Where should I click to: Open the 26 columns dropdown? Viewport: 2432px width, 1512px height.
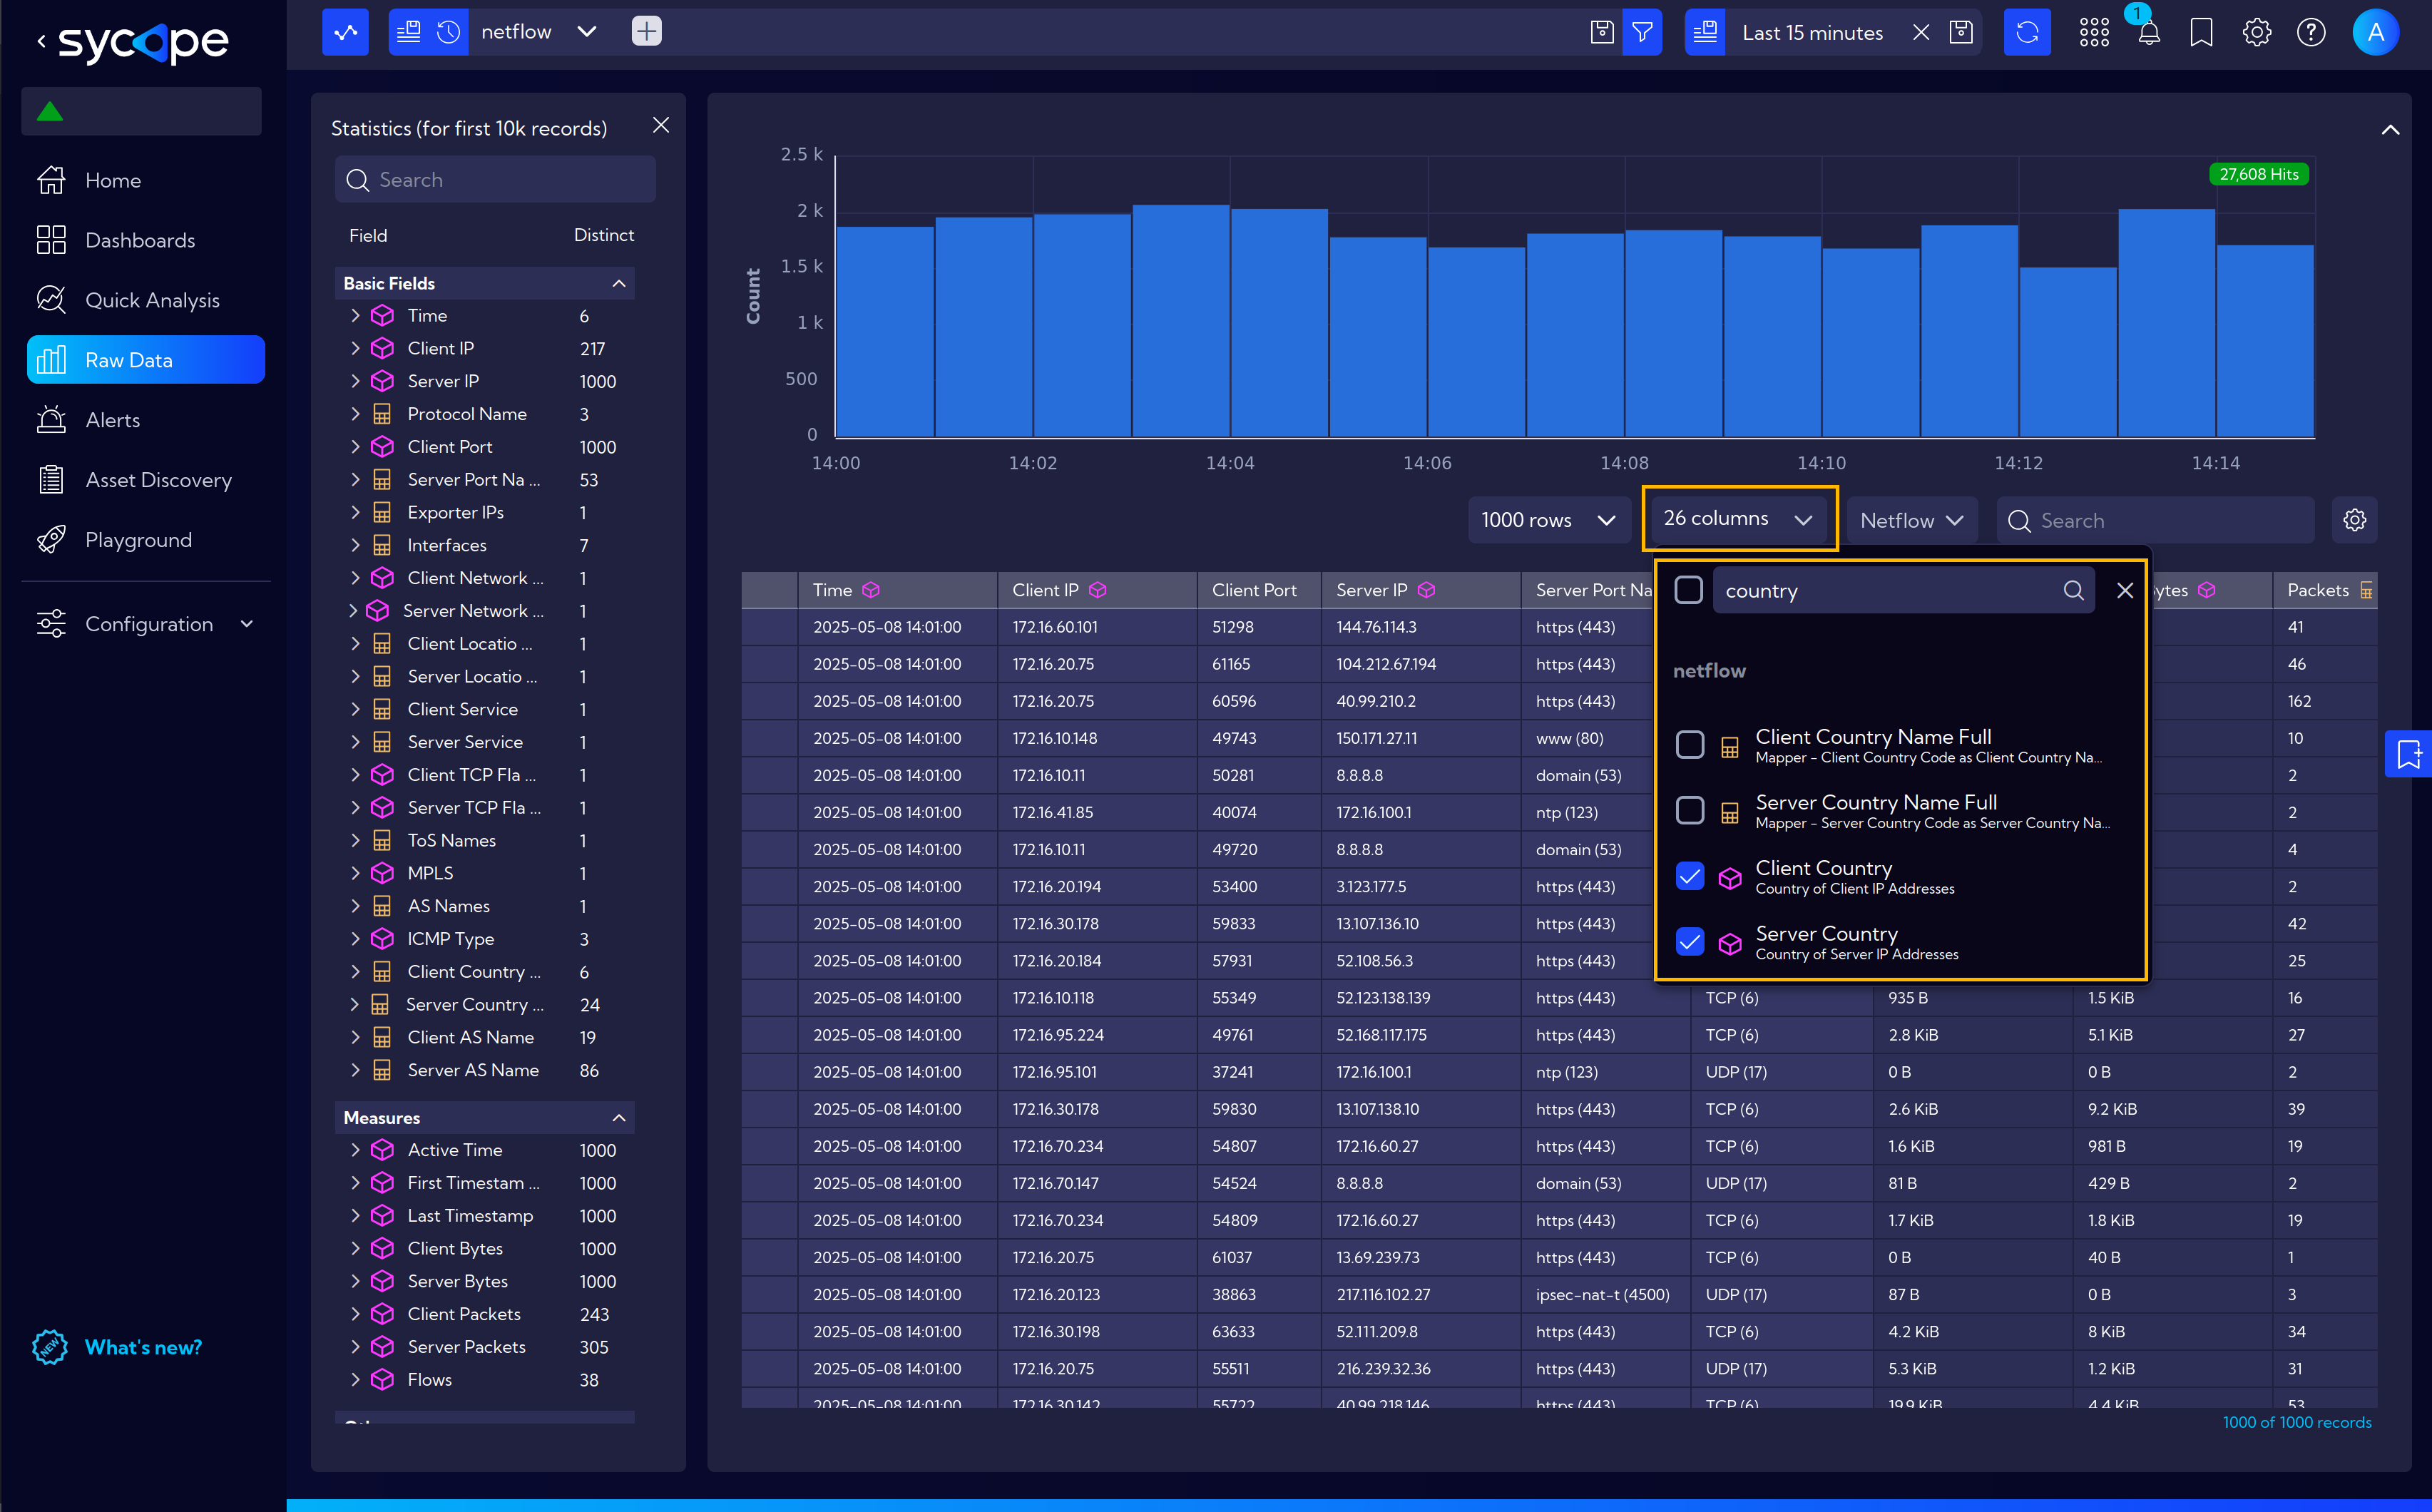coord(1739,519)
